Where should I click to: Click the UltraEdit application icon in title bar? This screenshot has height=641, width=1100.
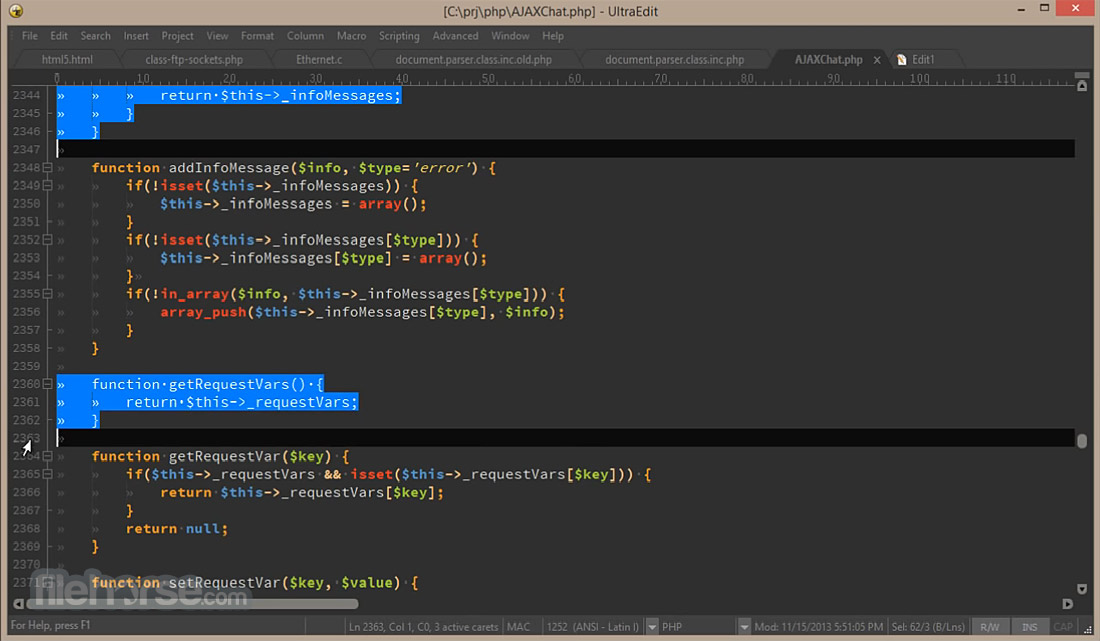pos(15,11)
